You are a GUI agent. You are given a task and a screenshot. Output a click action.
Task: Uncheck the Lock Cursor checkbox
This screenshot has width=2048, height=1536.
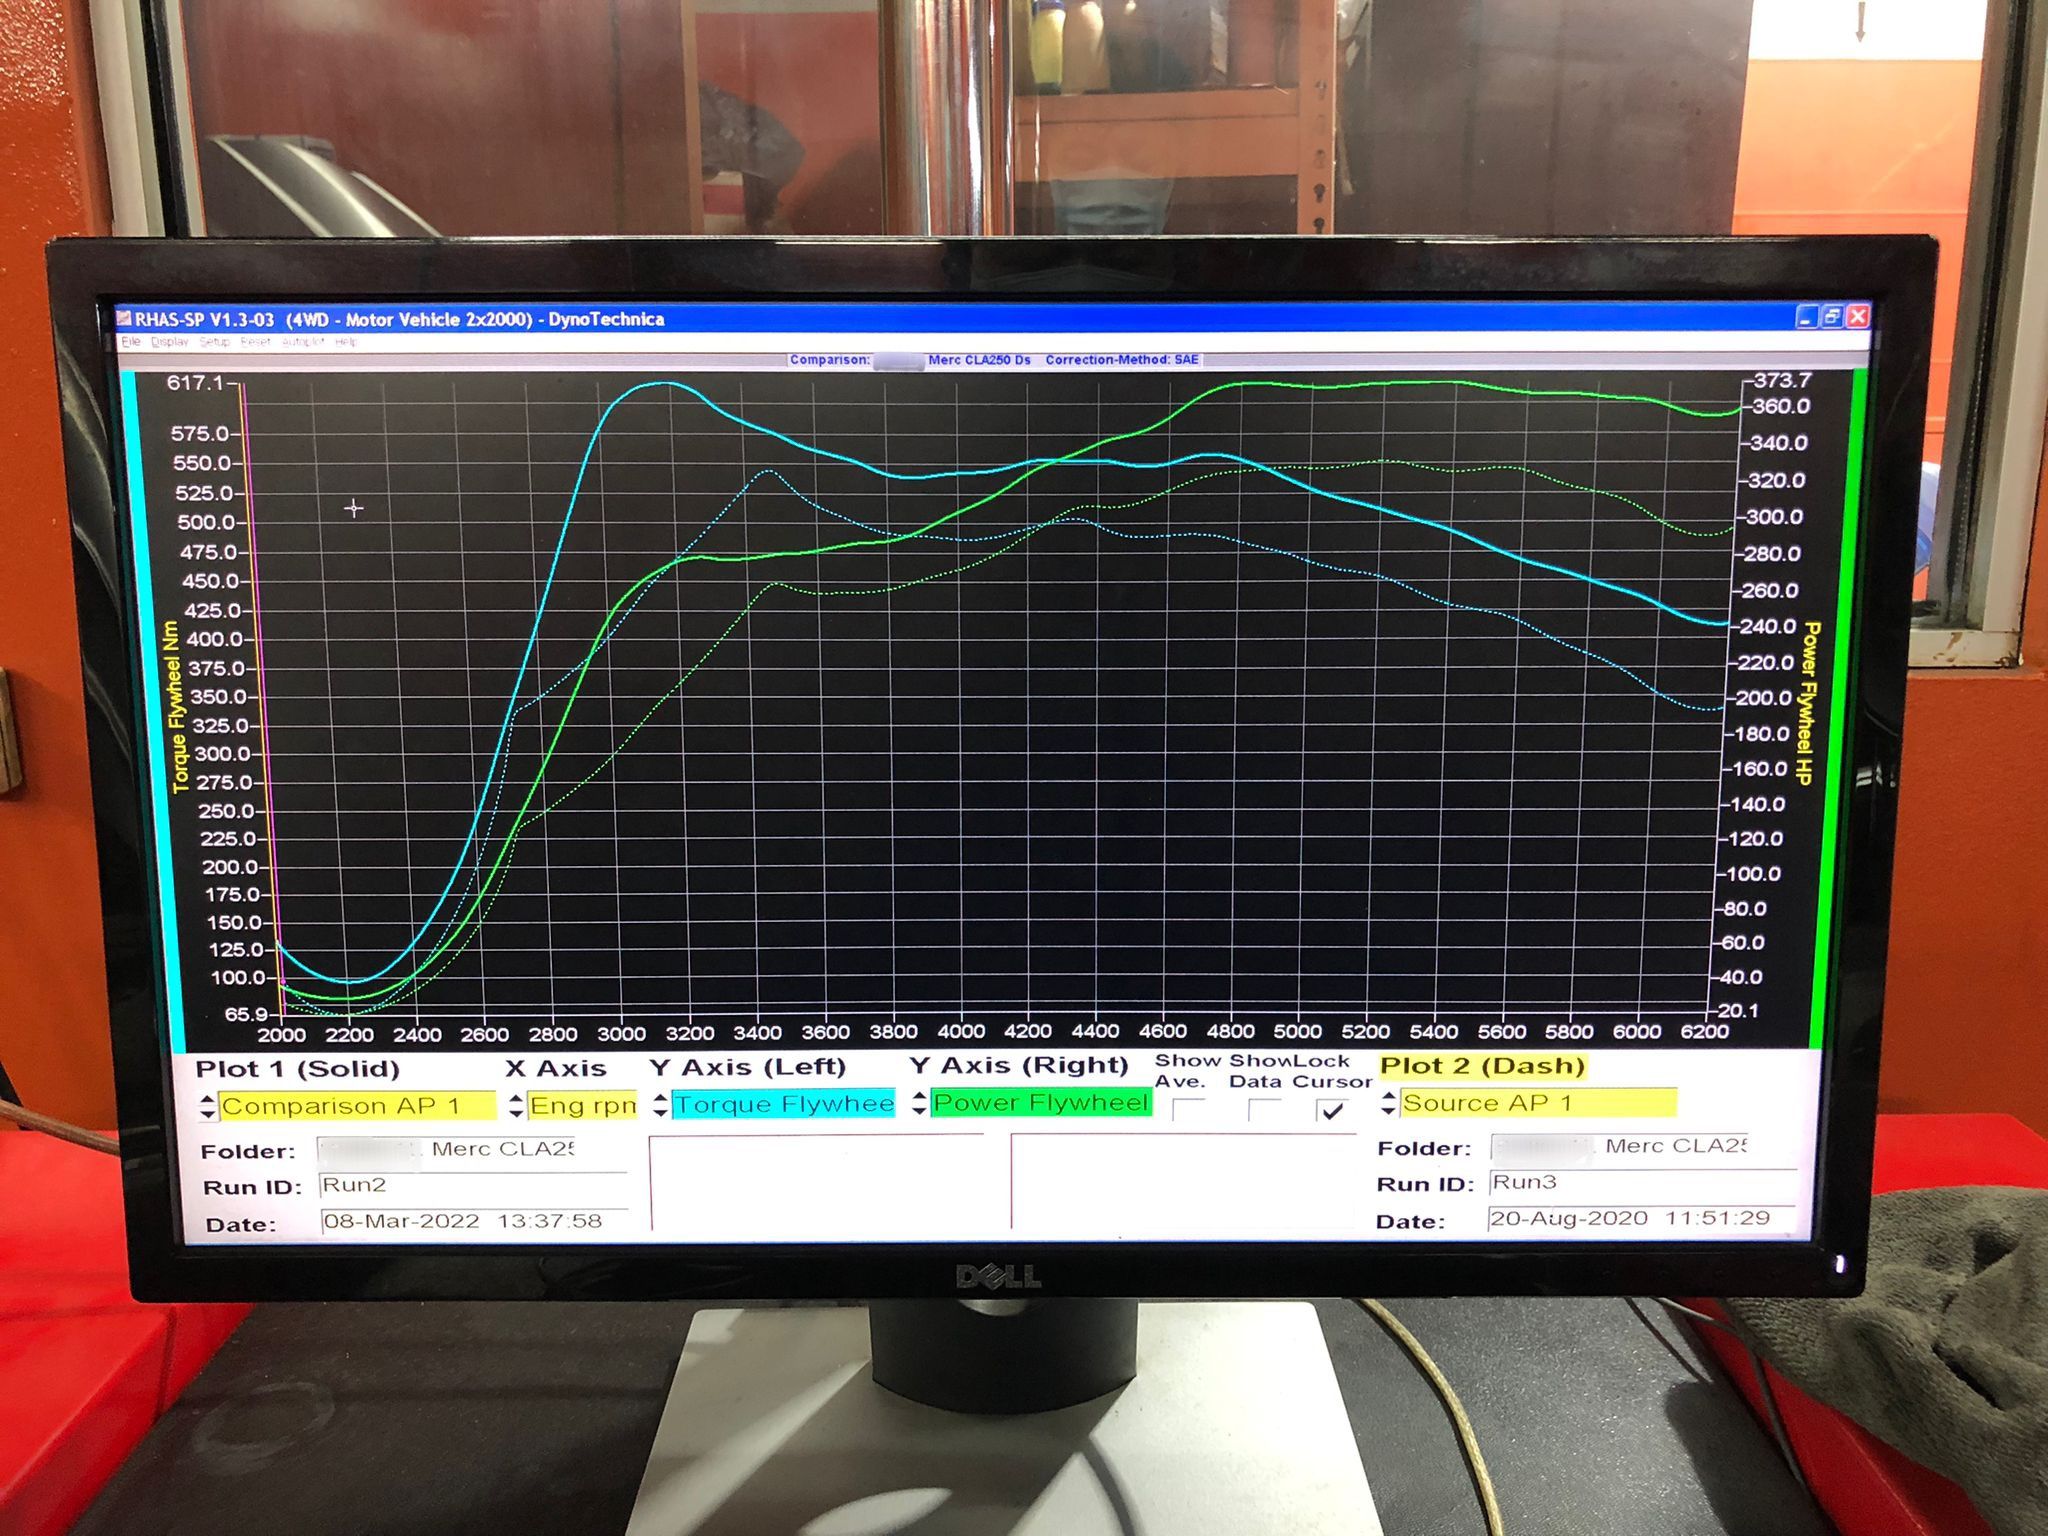click(1331, 1110)
